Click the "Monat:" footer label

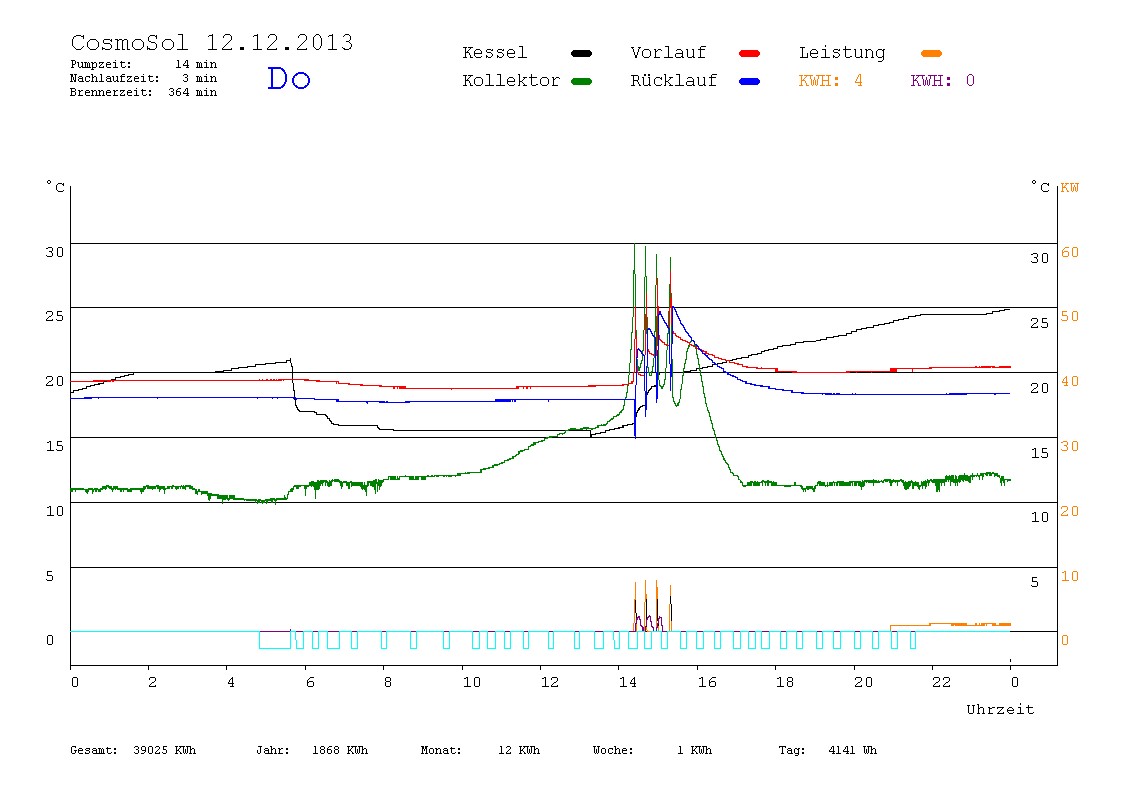coord(441,750)
